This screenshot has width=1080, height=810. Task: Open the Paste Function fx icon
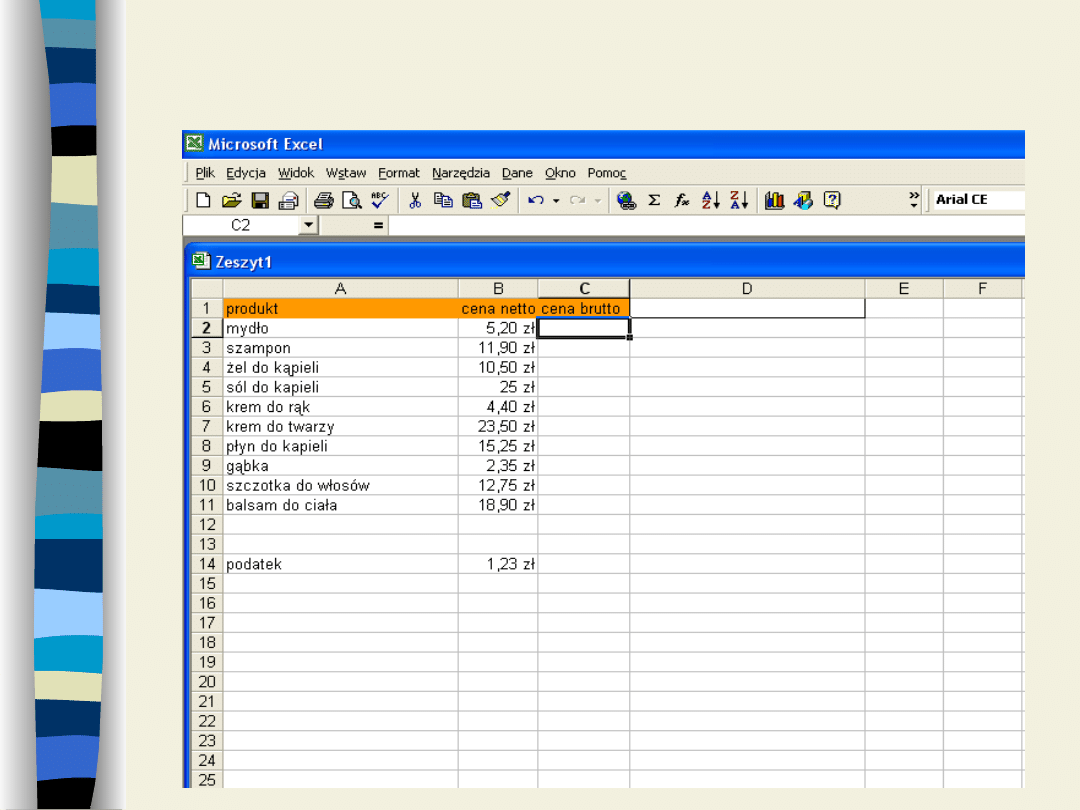tap(682, 200)
